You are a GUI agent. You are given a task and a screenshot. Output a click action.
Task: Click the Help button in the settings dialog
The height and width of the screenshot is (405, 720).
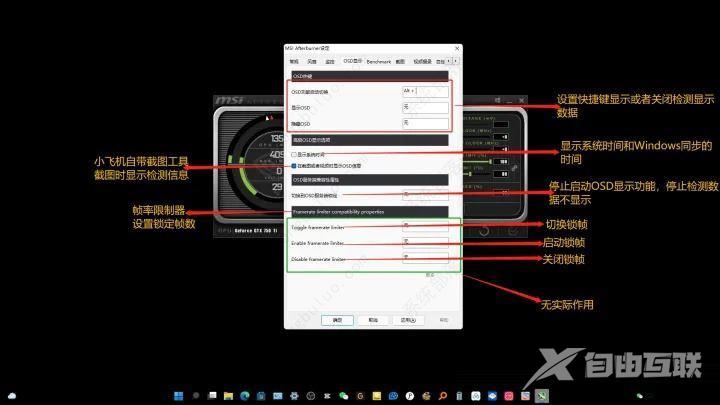(444, 320)
